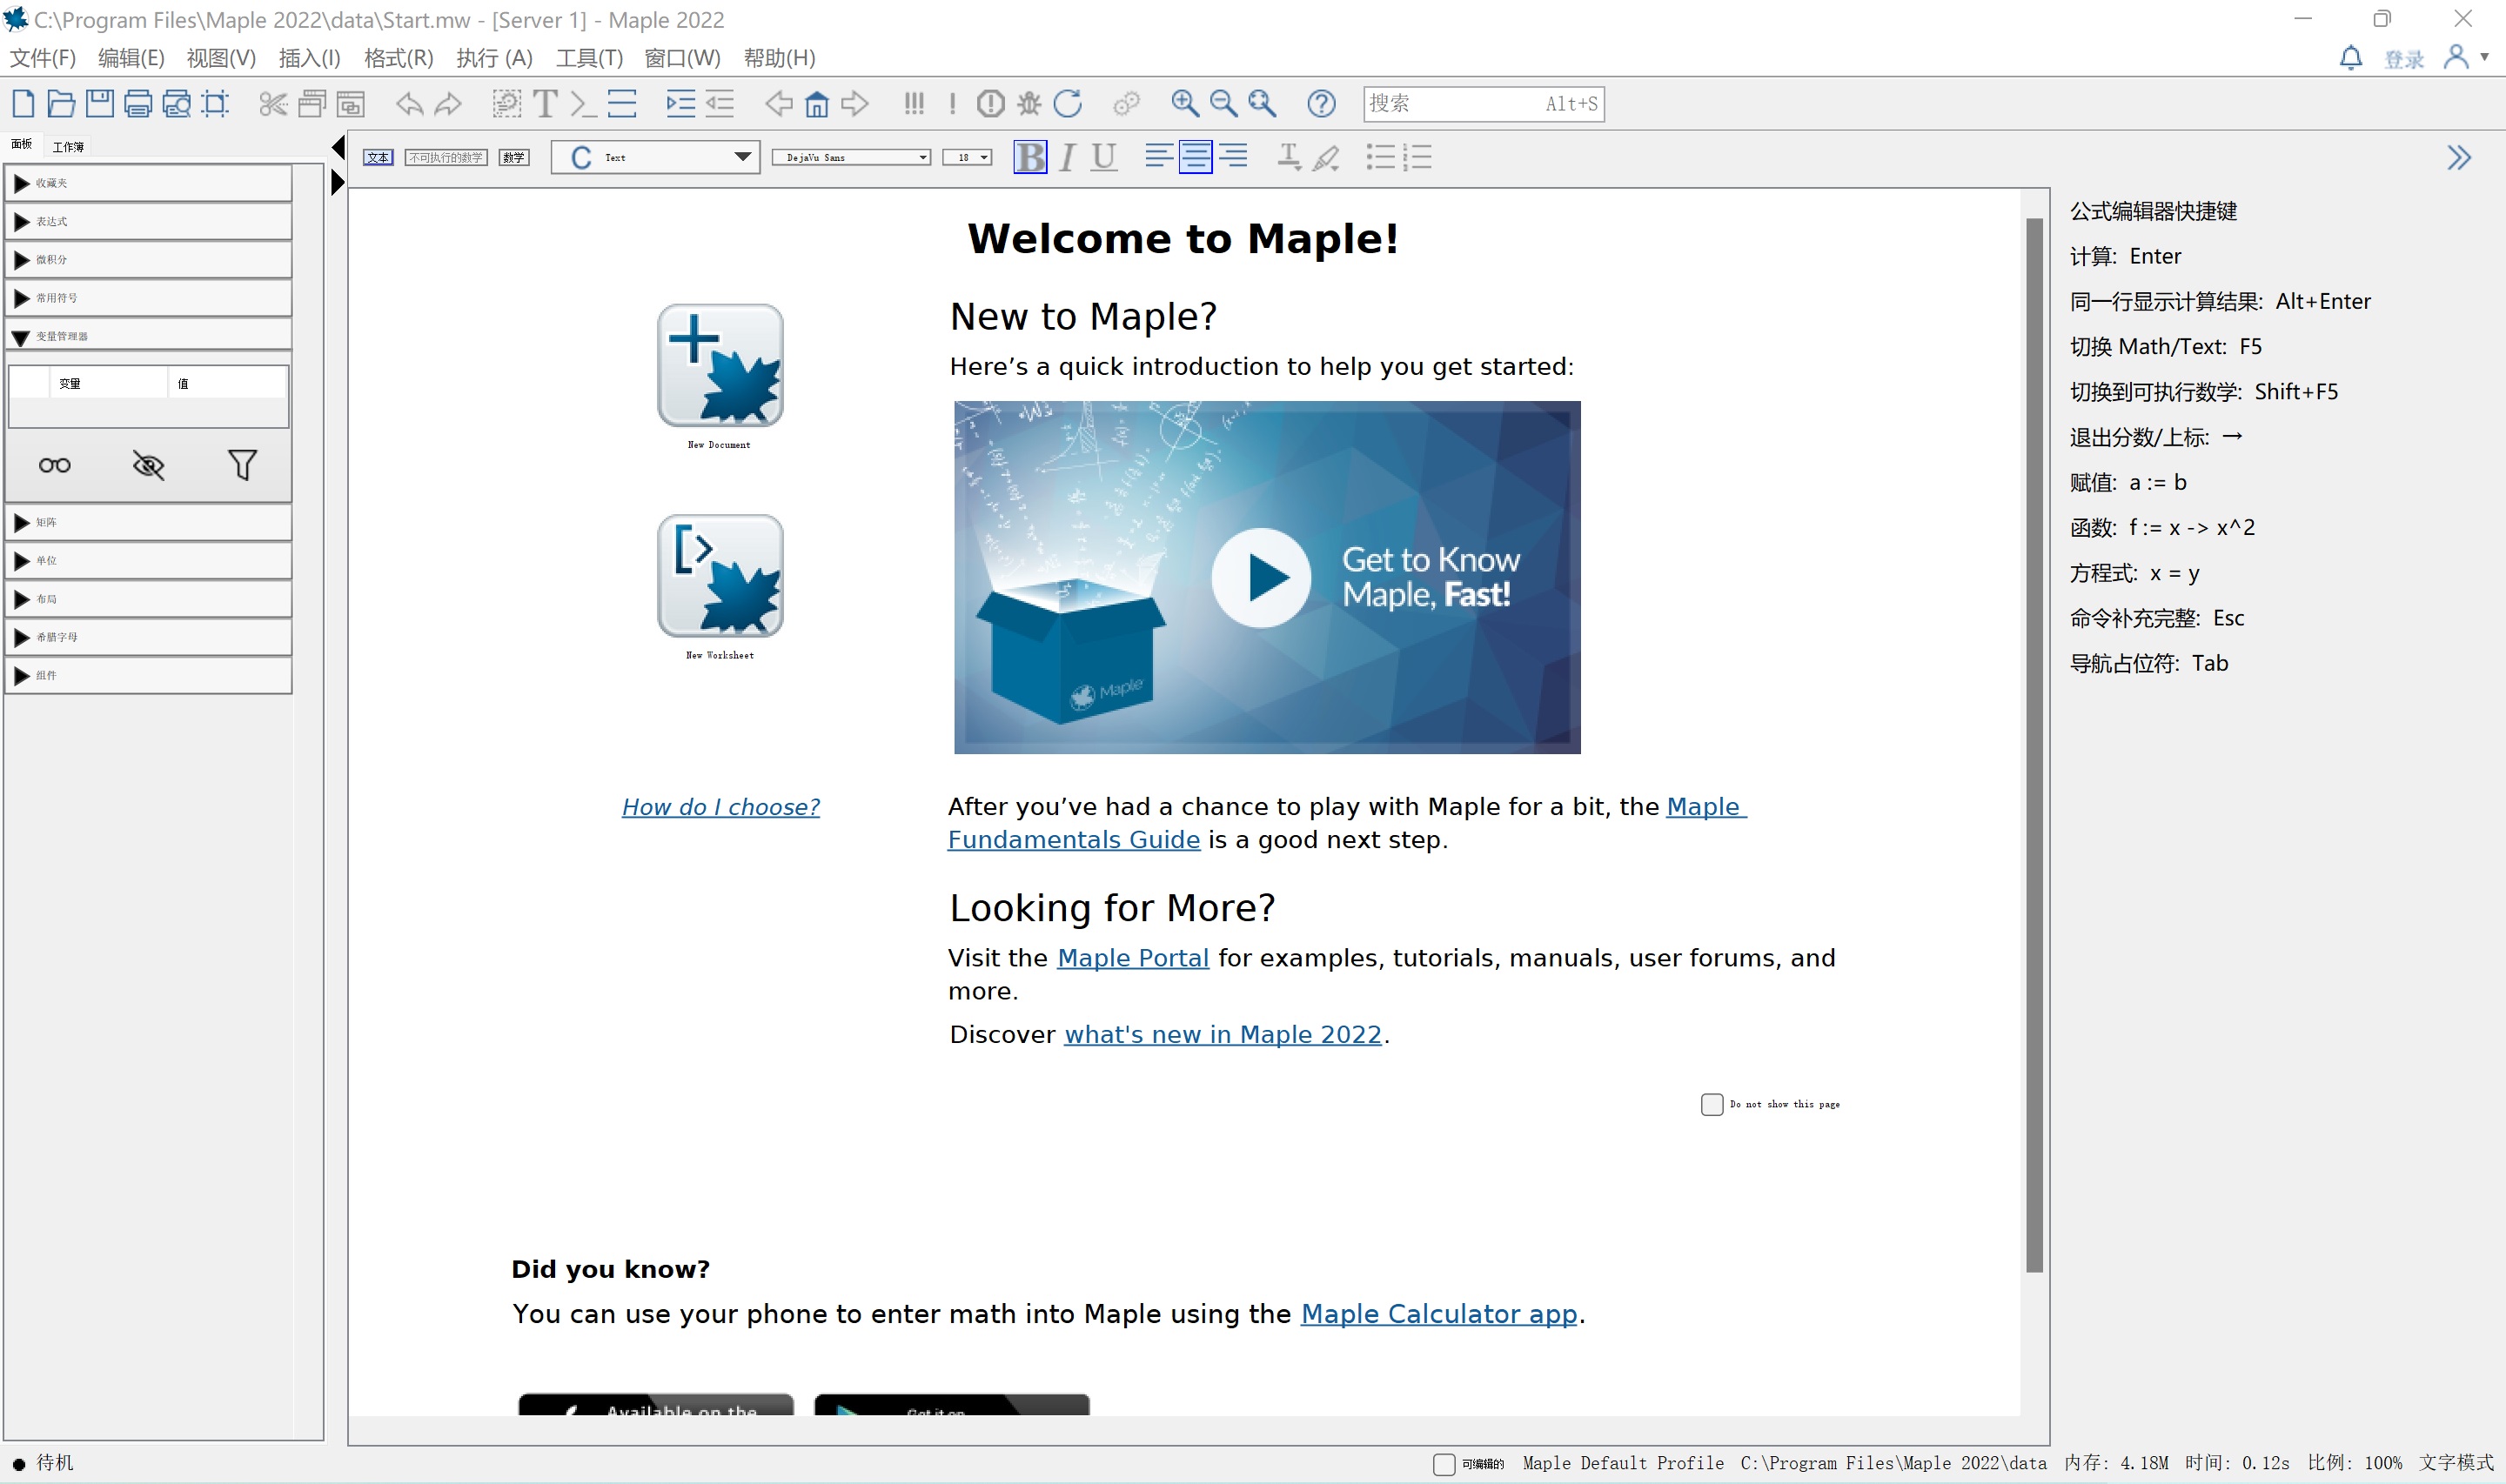Screen dimensions: 2506x1484
Task: Toggle bold formatting
Action: point(1030,157)
